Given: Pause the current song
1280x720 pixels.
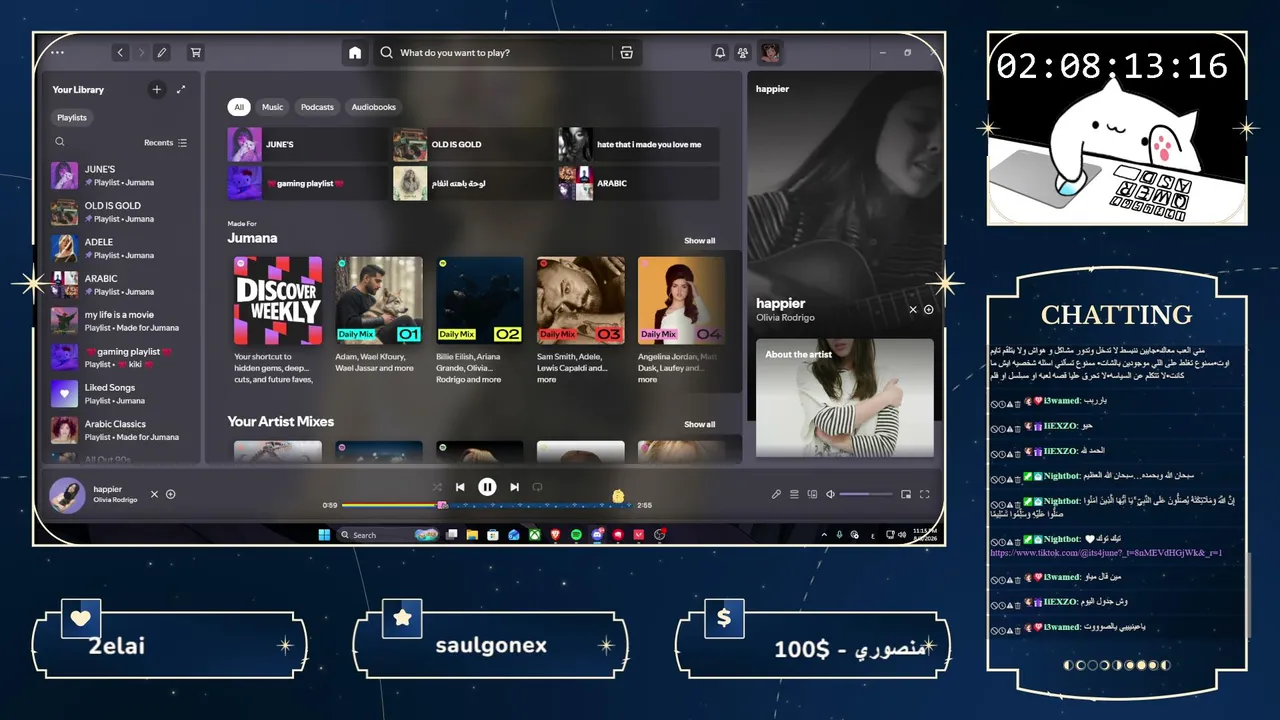Looking at the screenshot, I should pyautogui.click(x=487, y=487).
